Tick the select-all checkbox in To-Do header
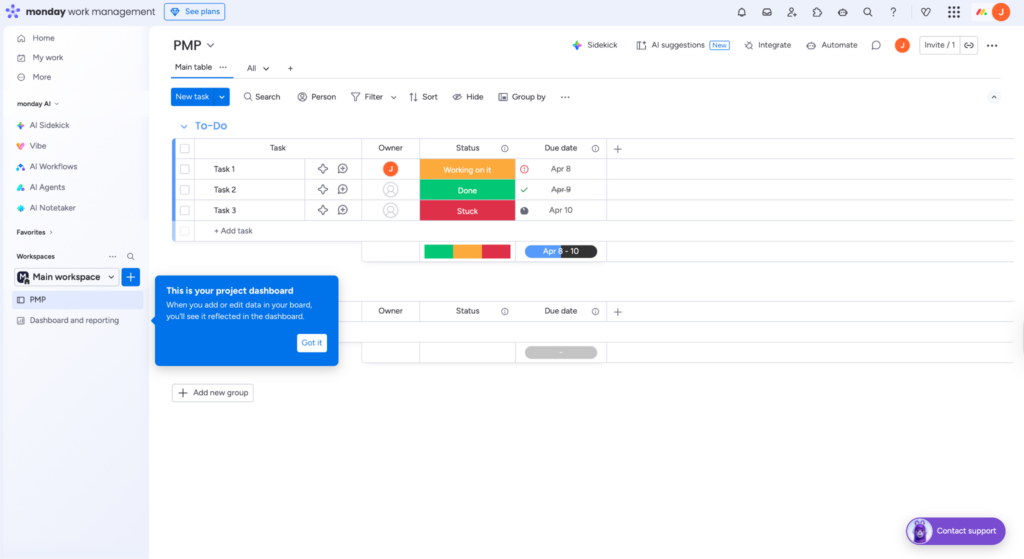The image size is (1024, 559). [x=185, y=148]
